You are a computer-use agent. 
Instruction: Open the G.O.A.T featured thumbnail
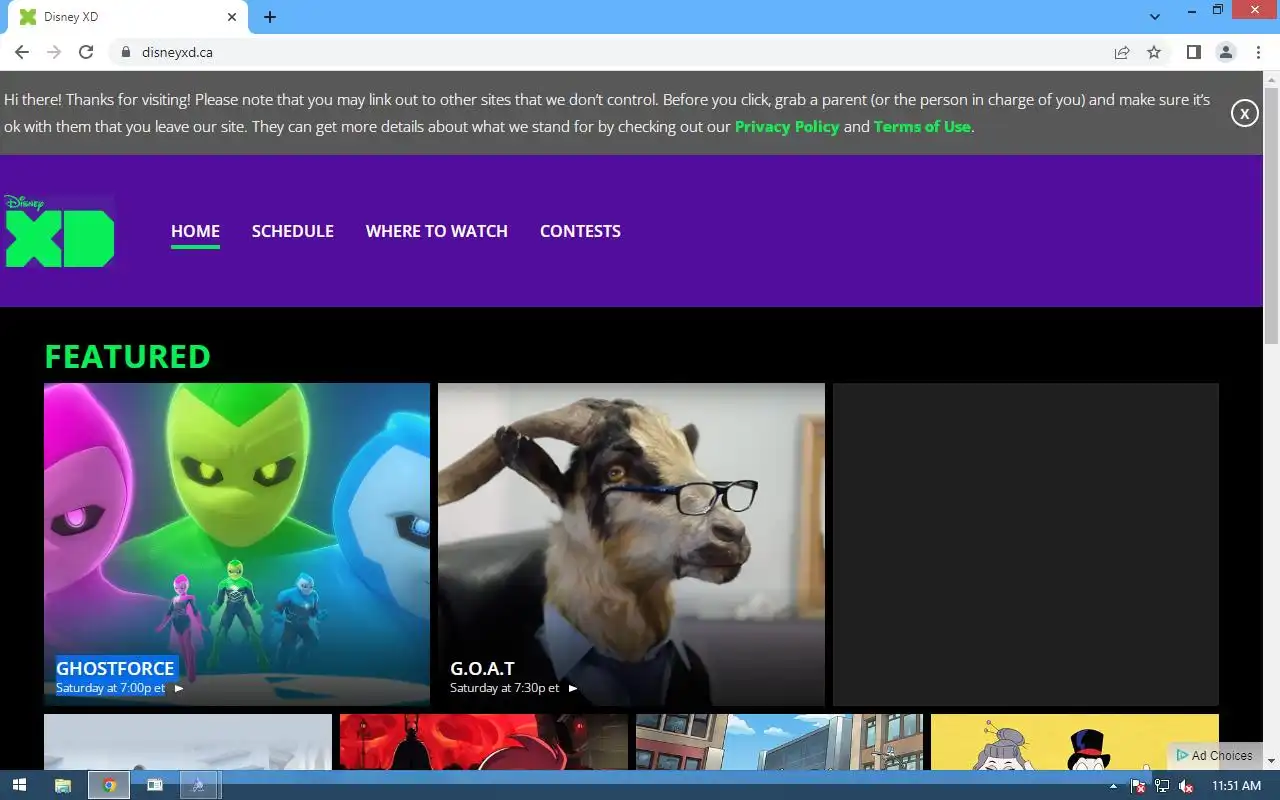click(x=631, y=544)
